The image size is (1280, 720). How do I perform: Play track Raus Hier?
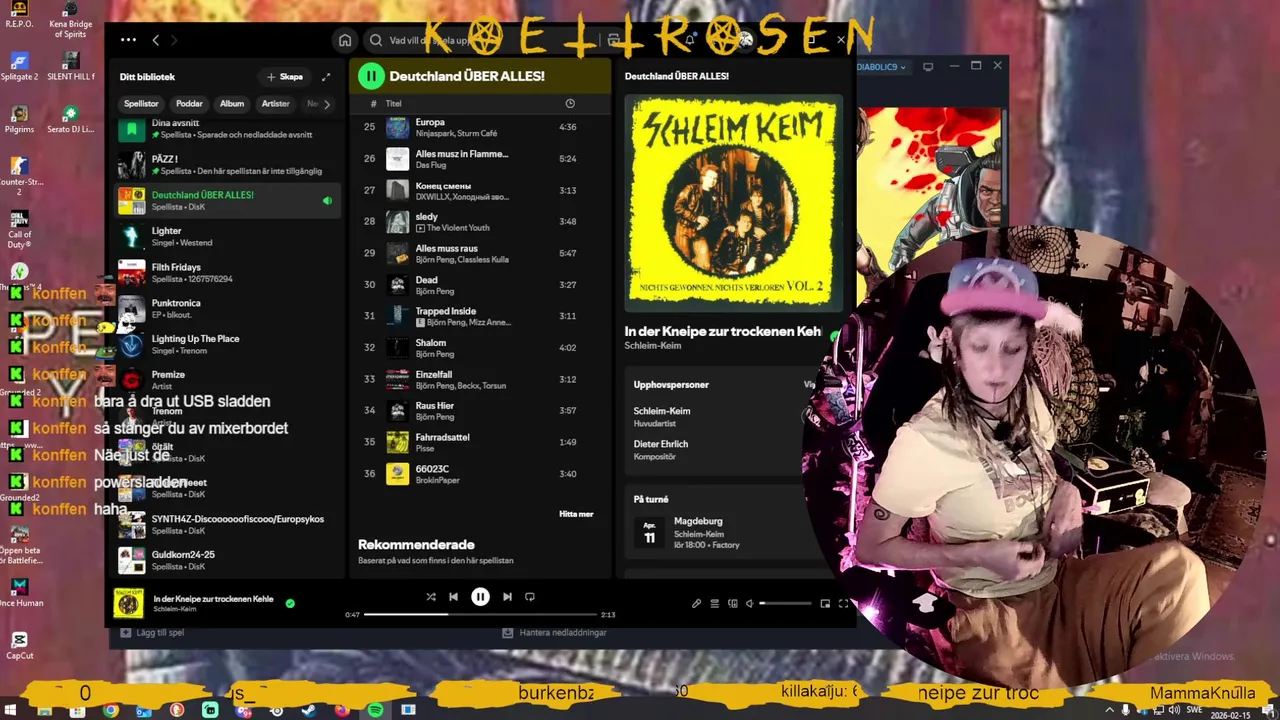482,411
